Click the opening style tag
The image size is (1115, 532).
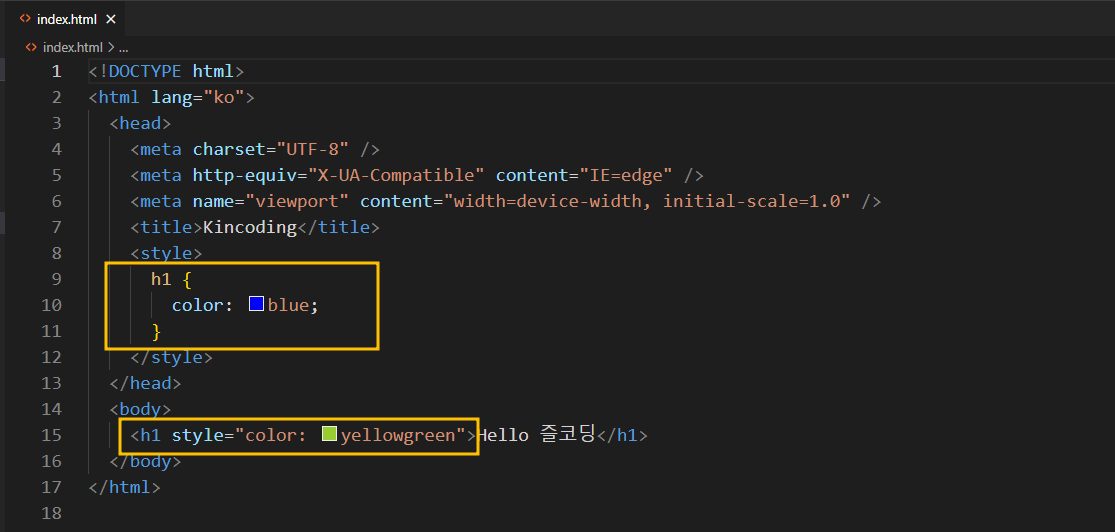(x=166, y=253)
